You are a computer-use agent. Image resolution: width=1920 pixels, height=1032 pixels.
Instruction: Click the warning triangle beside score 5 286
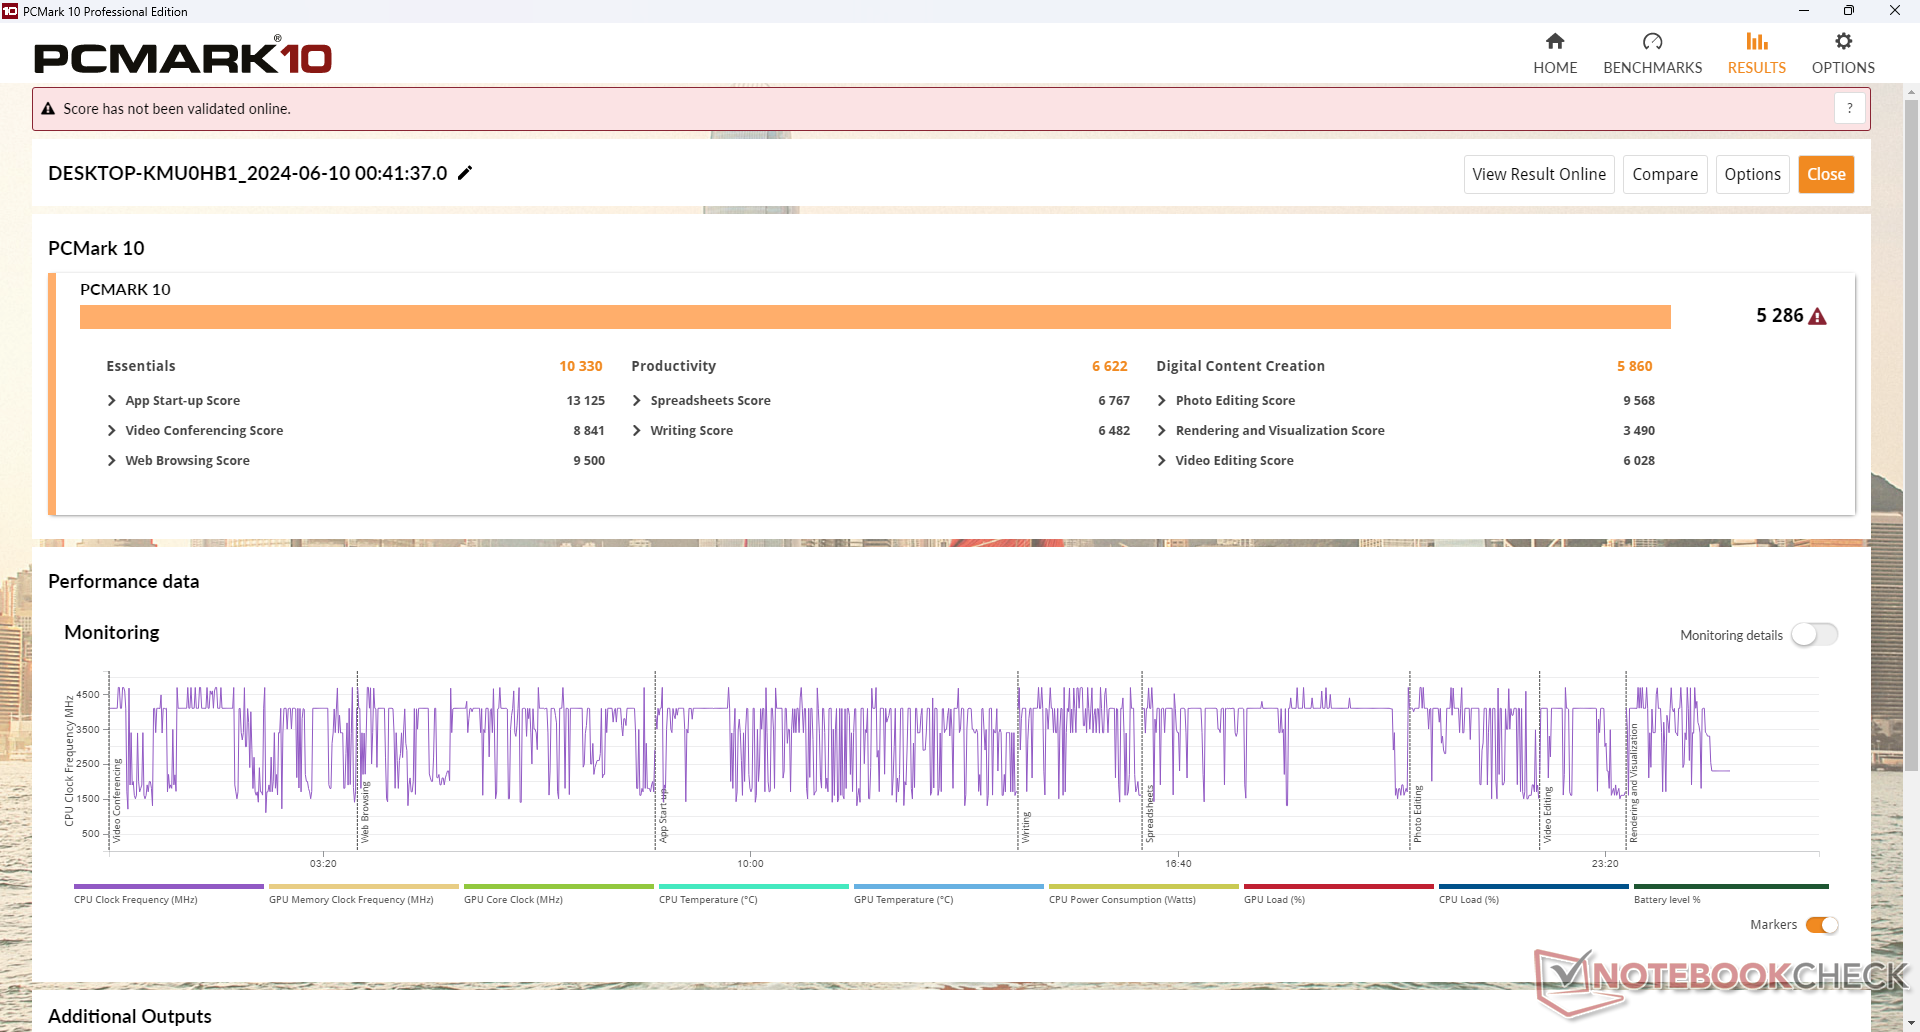tap(1818, 316)
